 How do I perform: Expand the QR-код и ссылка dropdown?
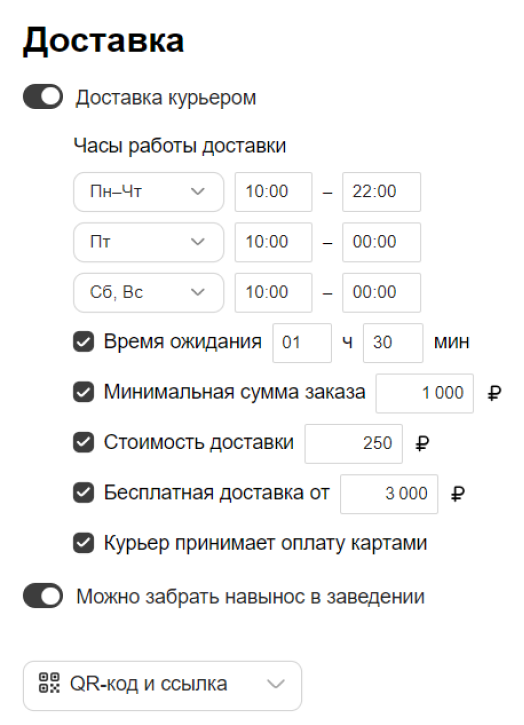click(x=162, y=686)
